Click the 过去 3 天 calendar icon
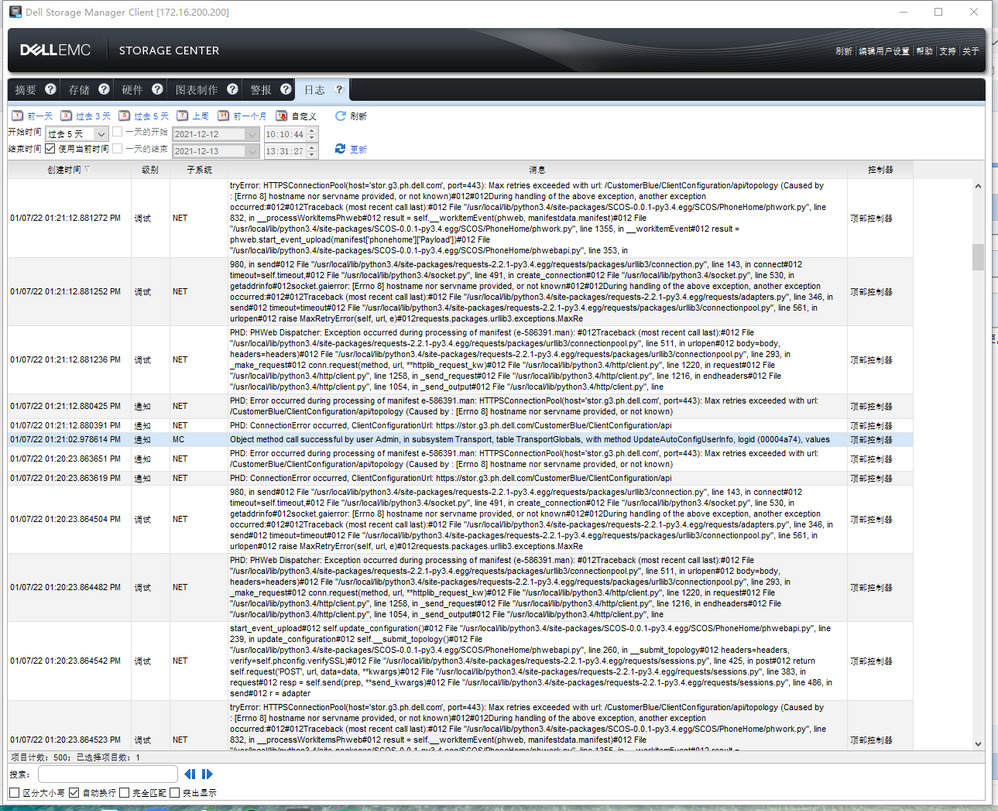 (66, 116)
